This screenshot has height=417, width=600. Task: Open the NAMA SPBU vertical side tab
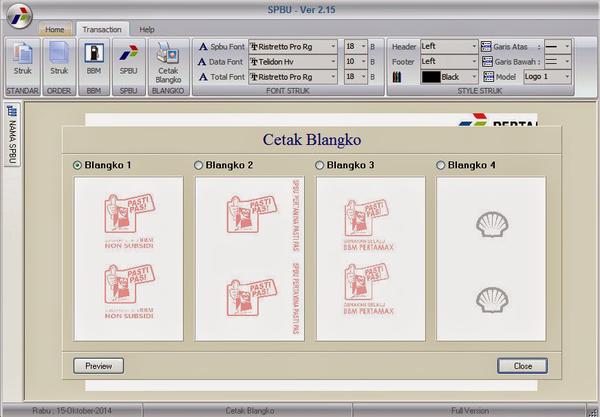[x=12, y=135]
